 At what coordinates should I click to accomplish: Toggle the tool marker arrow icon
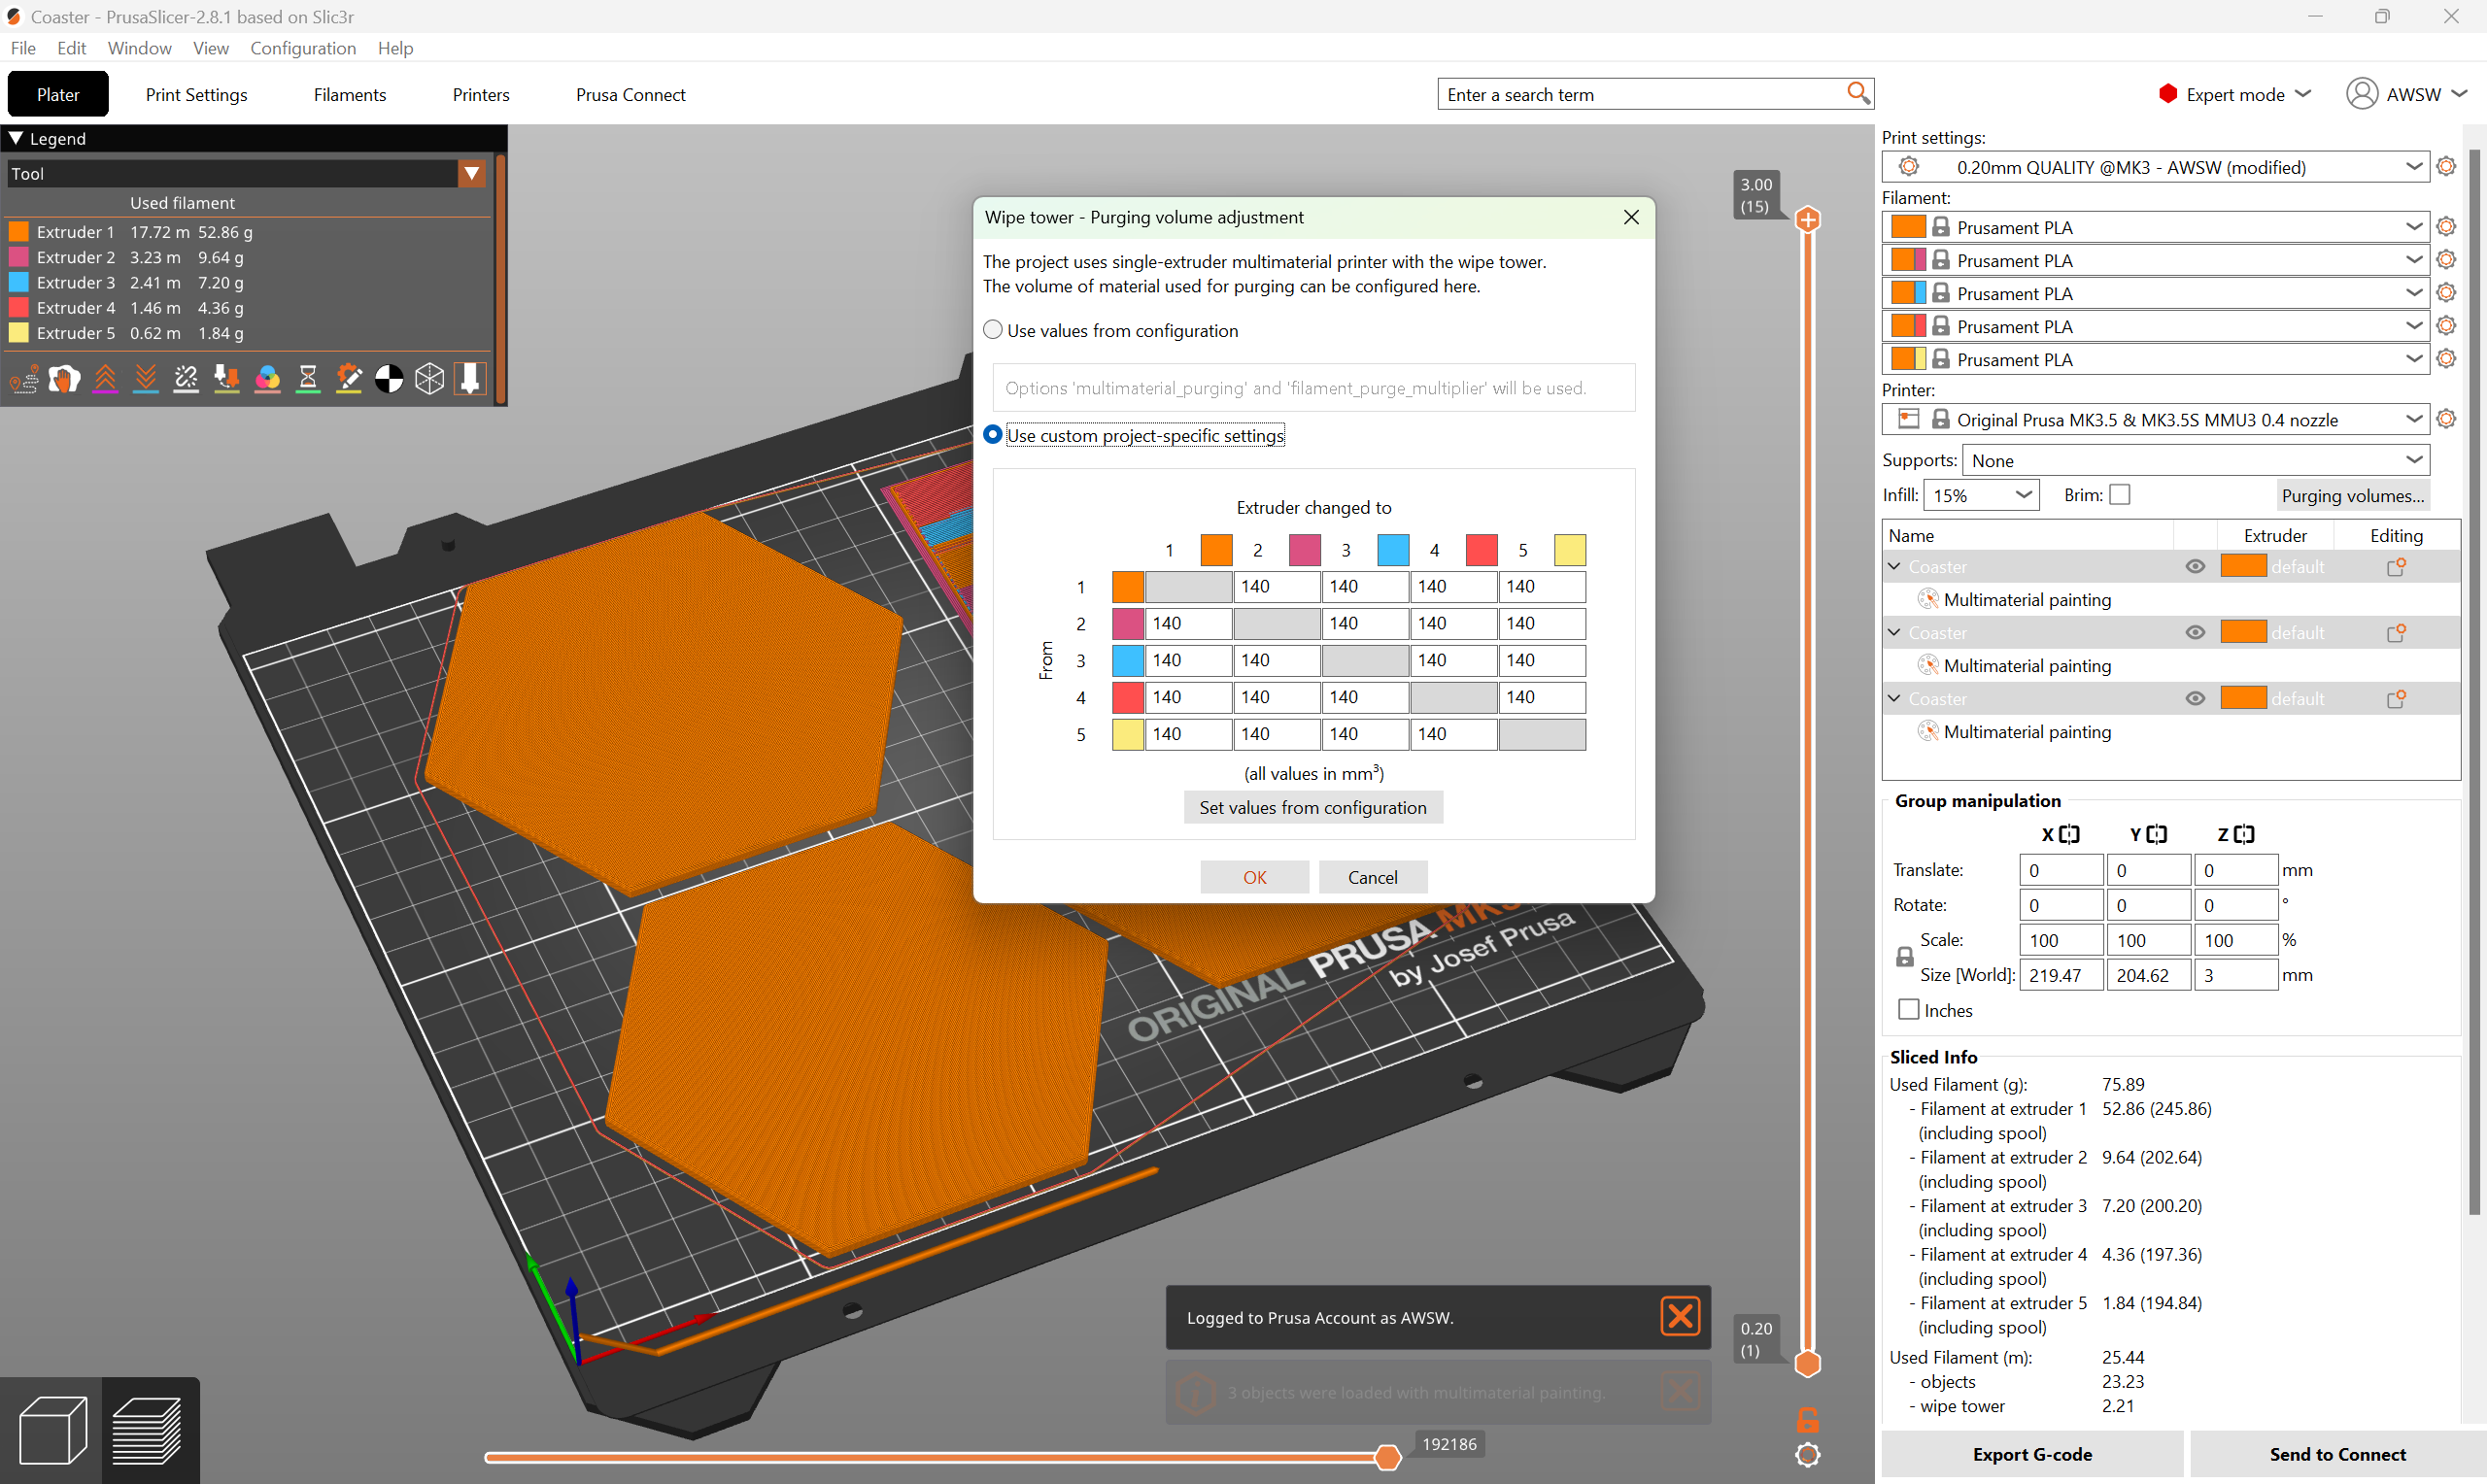coord(470,379)
